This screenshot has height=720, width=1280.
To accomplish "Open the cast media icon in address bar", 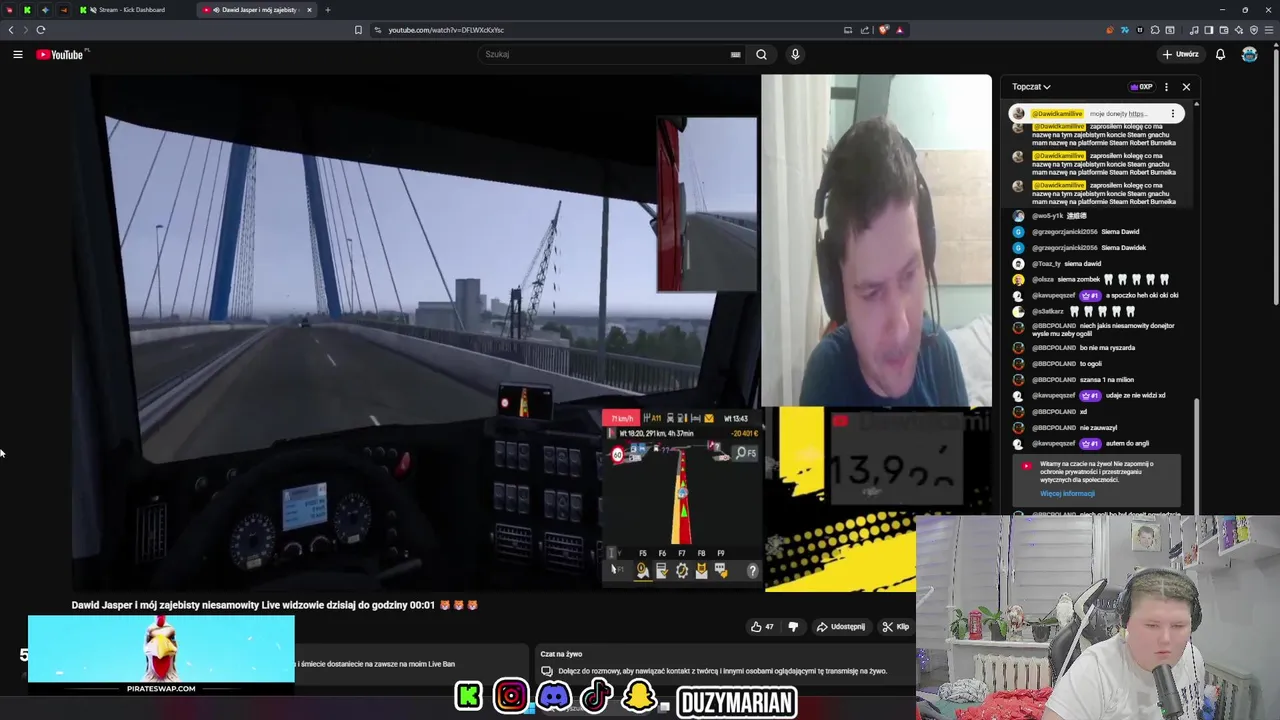I will pos(848,30).
